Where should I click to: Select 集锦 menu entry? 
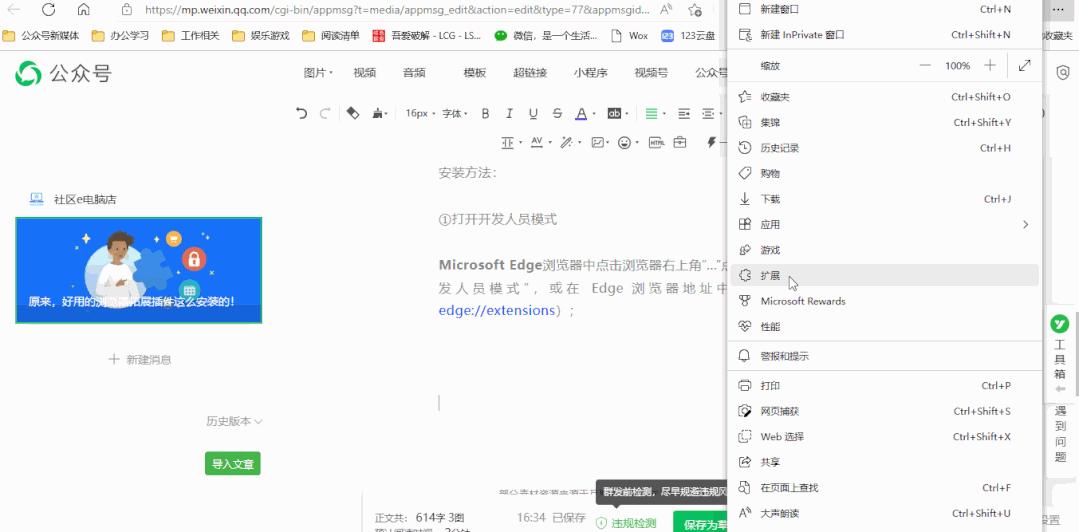tap(884, 123)
